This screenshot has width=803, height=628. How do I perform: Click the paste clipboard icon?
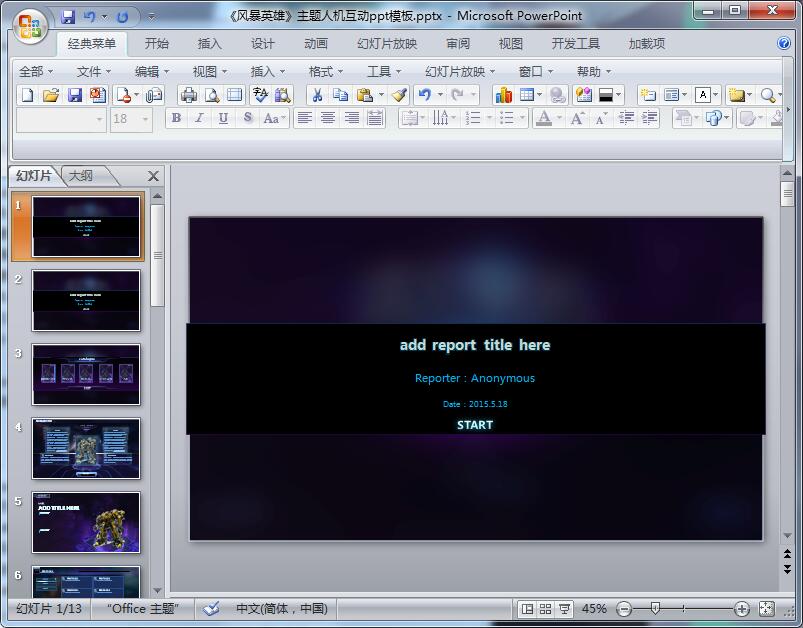[x=364, y=95]
